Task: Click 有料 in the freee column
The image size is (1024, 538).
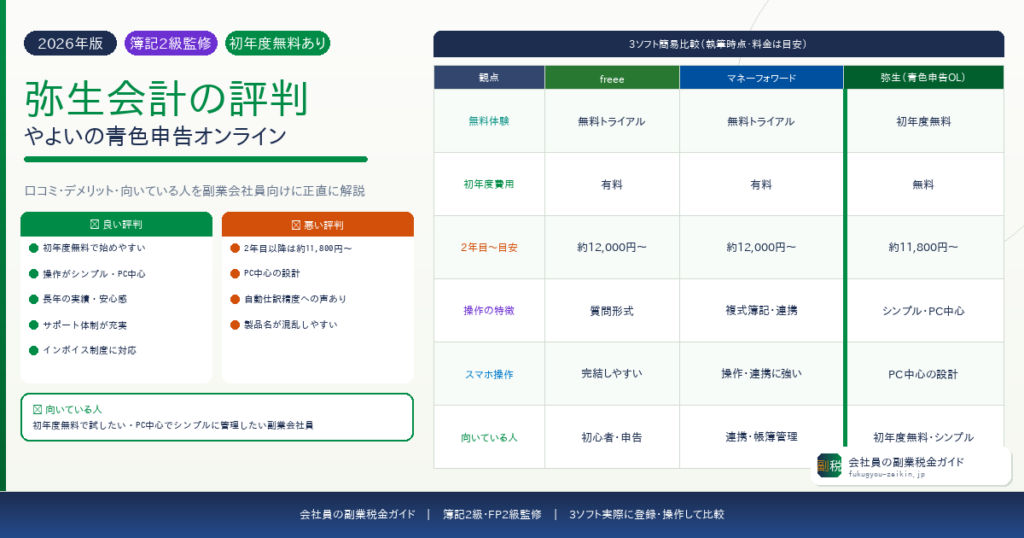Action: point(611,185)
